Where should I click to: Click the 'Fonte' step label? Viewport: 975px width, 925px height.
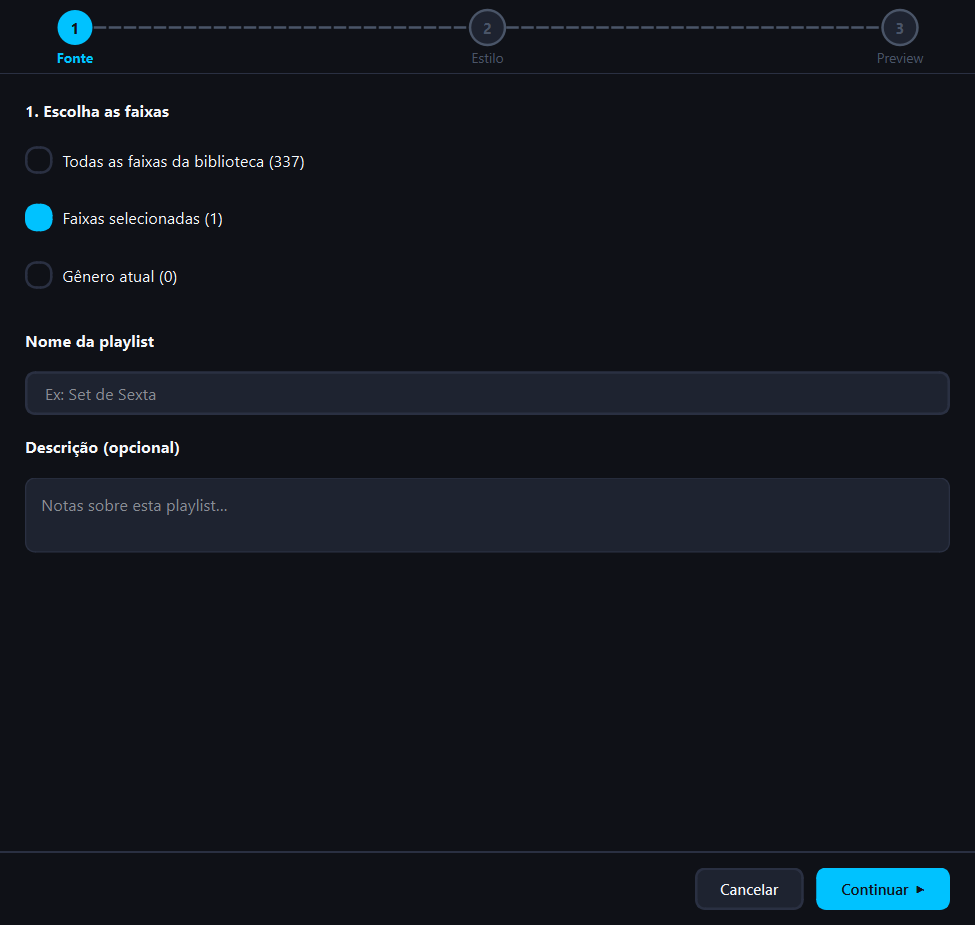[x=75, y=58]
